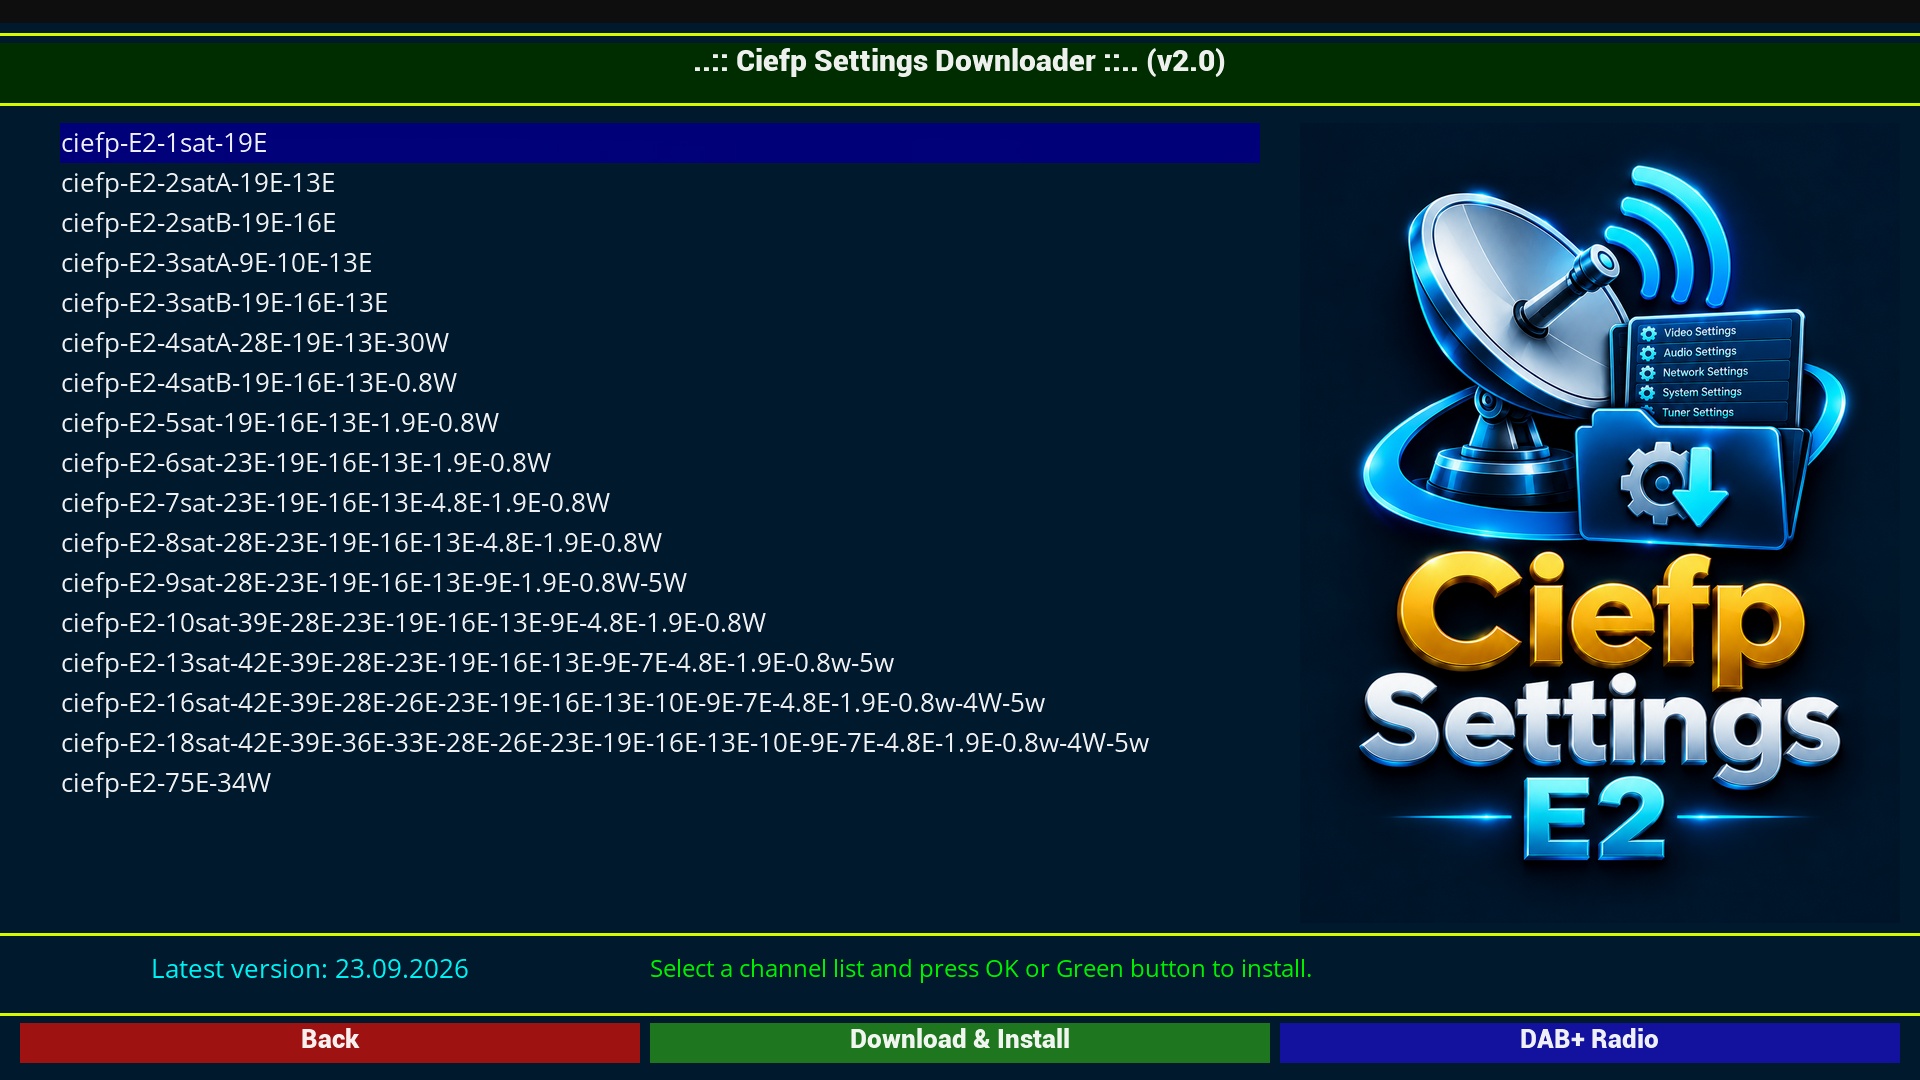1920x1080 pixels.
Task: Choose ciefp-E2-4satA-28E-19E-13E-30W entry
Action: click(x=660, y=343)
